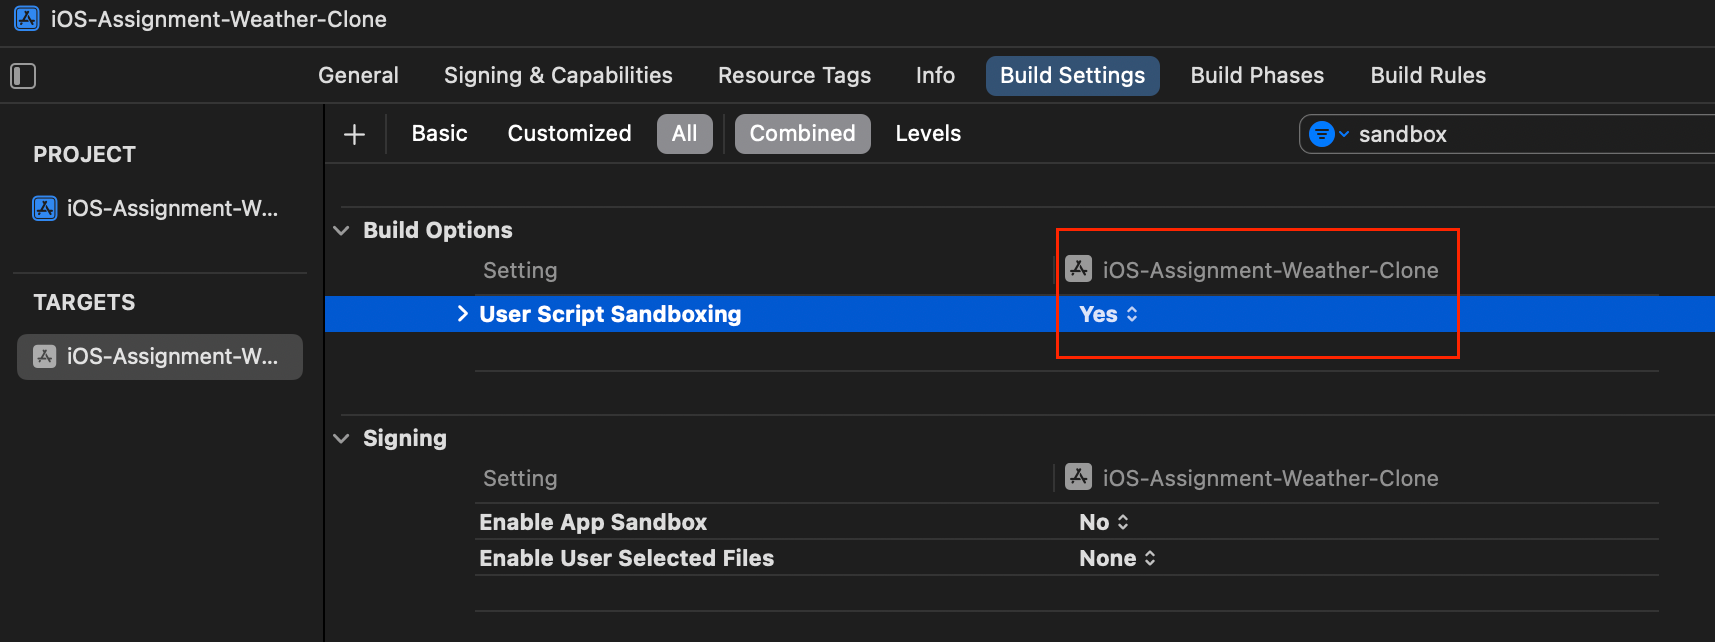Toggle the project and targets sidebar icon
The image size is (1715, 642).
coord(23,76)
